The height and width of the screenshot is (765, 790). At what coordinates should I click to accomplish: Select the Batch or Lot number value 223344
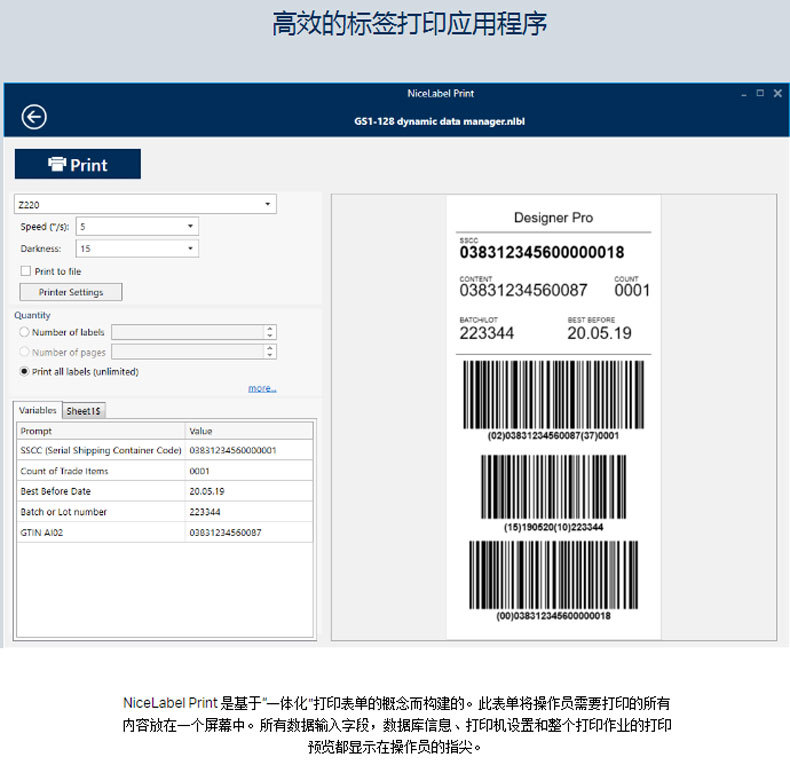click(205, 512)
